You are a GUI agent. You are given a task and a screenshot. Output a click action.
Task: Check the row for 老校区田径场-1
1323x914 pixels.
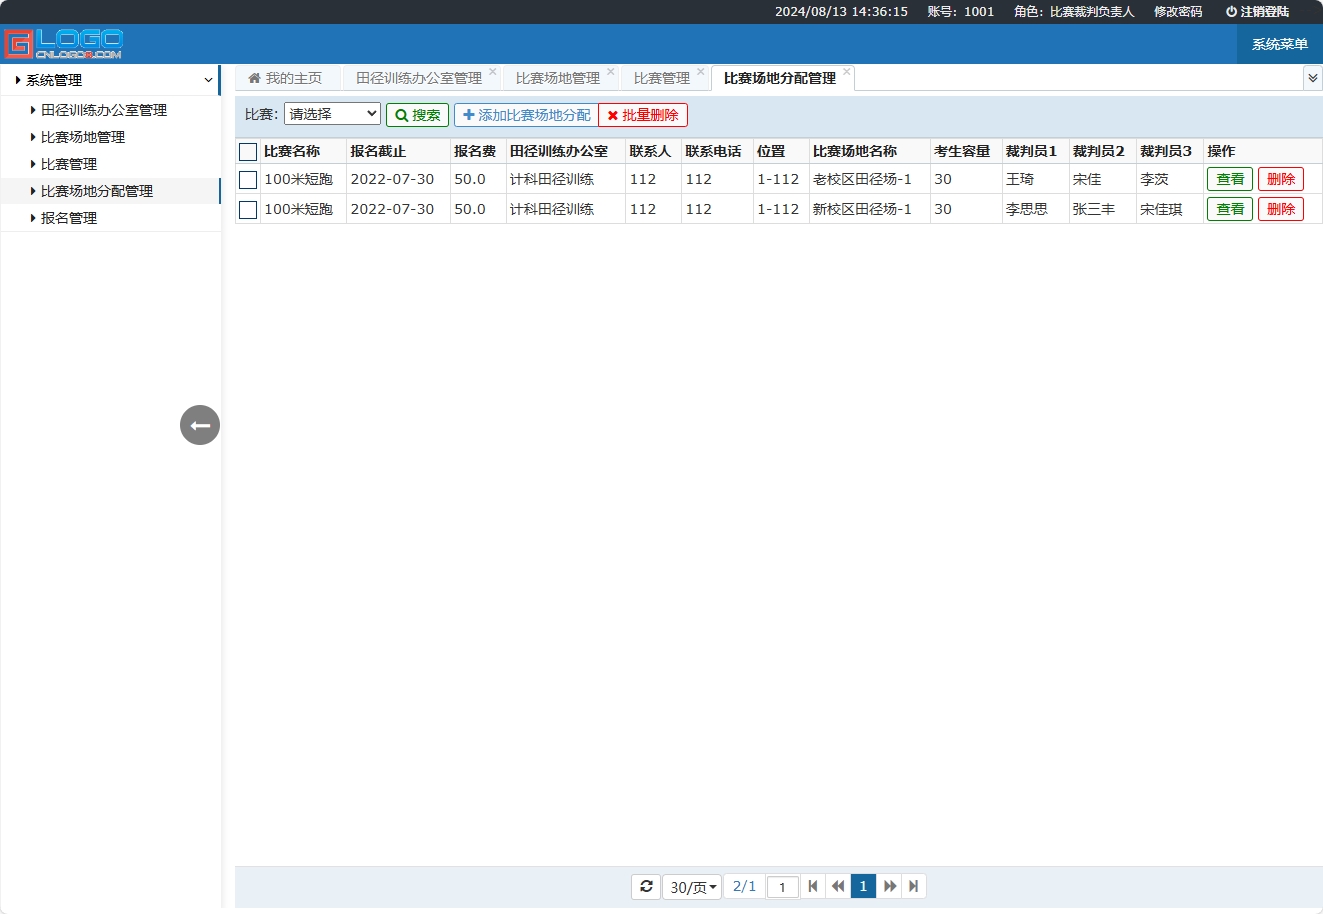click(x=248, y=180)
